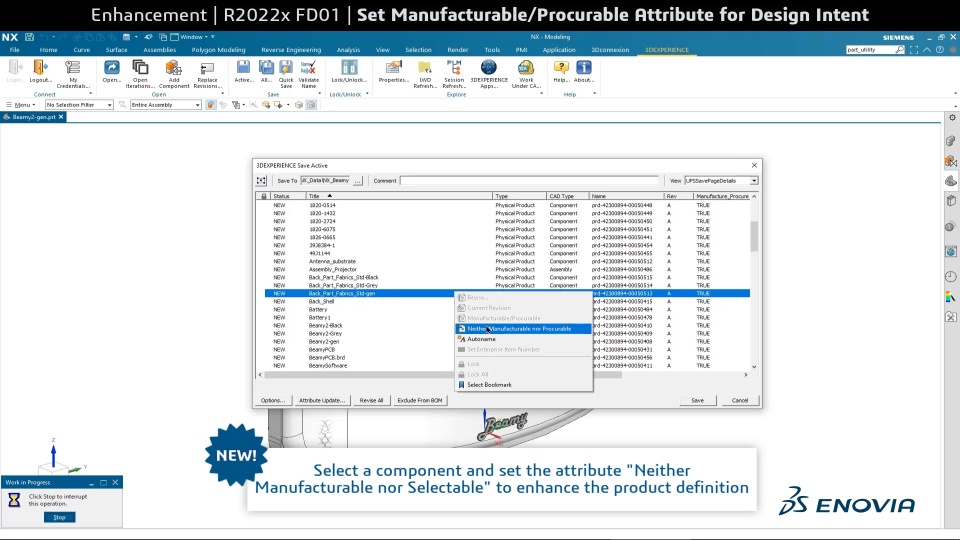Click Save Active icon

244,72
